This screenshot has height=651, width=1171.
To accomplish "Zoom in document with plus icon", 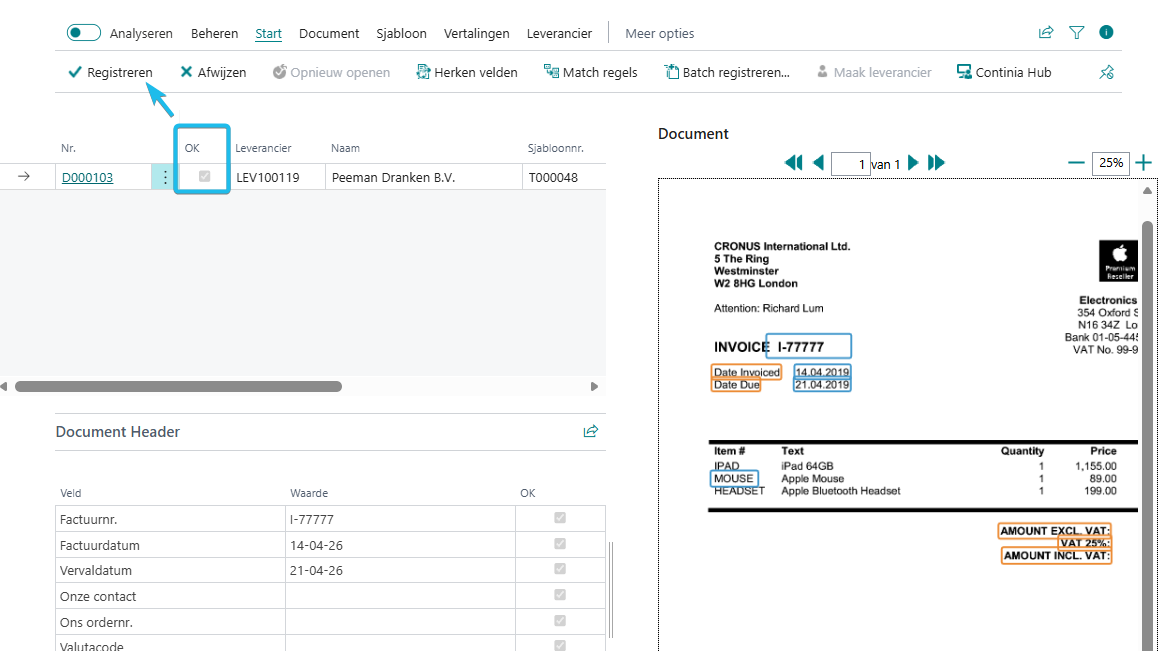I will pyautogui.click(x=1144, y=163).
